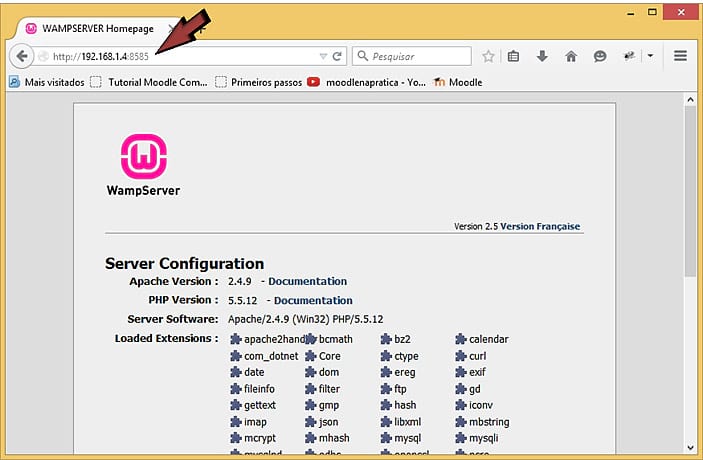Open the URL history dropdown arrow
The width and height of the screenshot is (703, 460).
tap(323, 56)
